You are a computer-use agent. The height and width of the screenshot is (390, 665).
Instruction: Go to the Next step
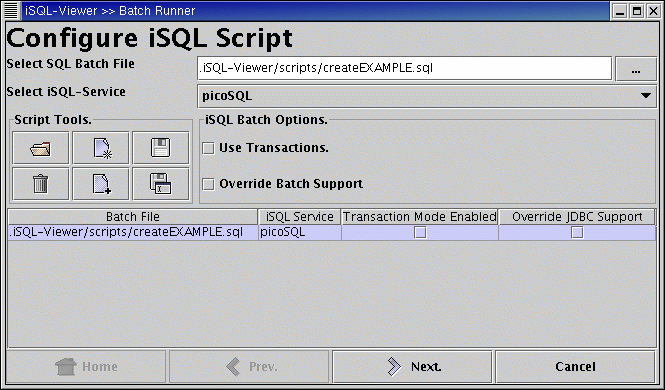click(412, 366)
